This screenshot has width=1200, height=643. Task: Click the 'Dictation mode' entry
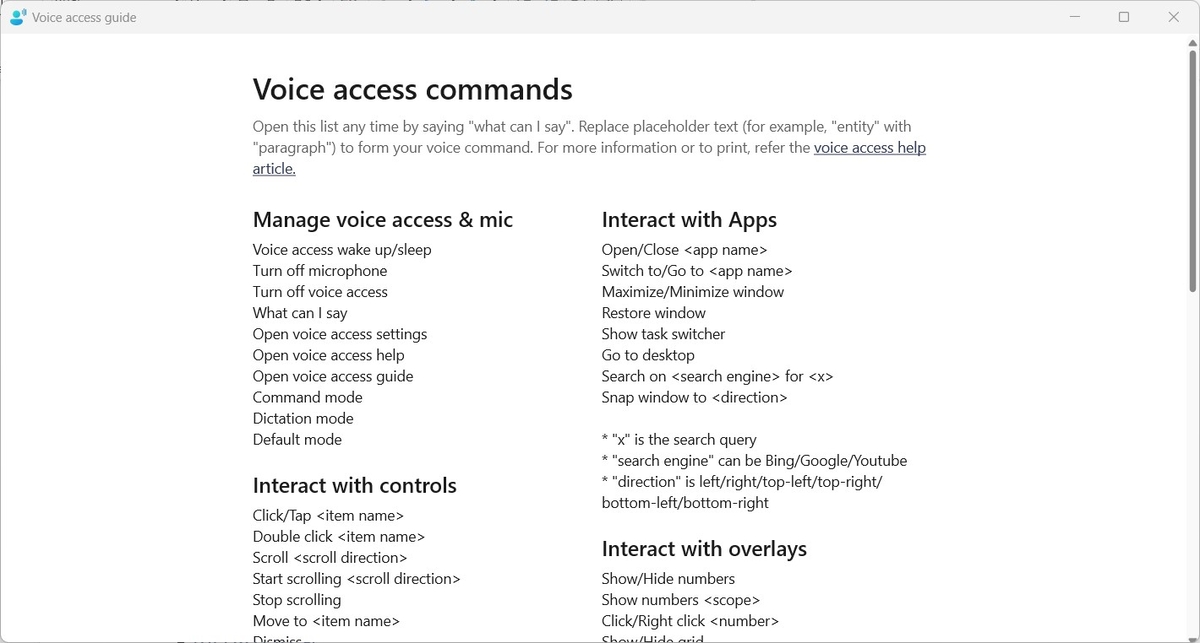click(x=303, y=418)
